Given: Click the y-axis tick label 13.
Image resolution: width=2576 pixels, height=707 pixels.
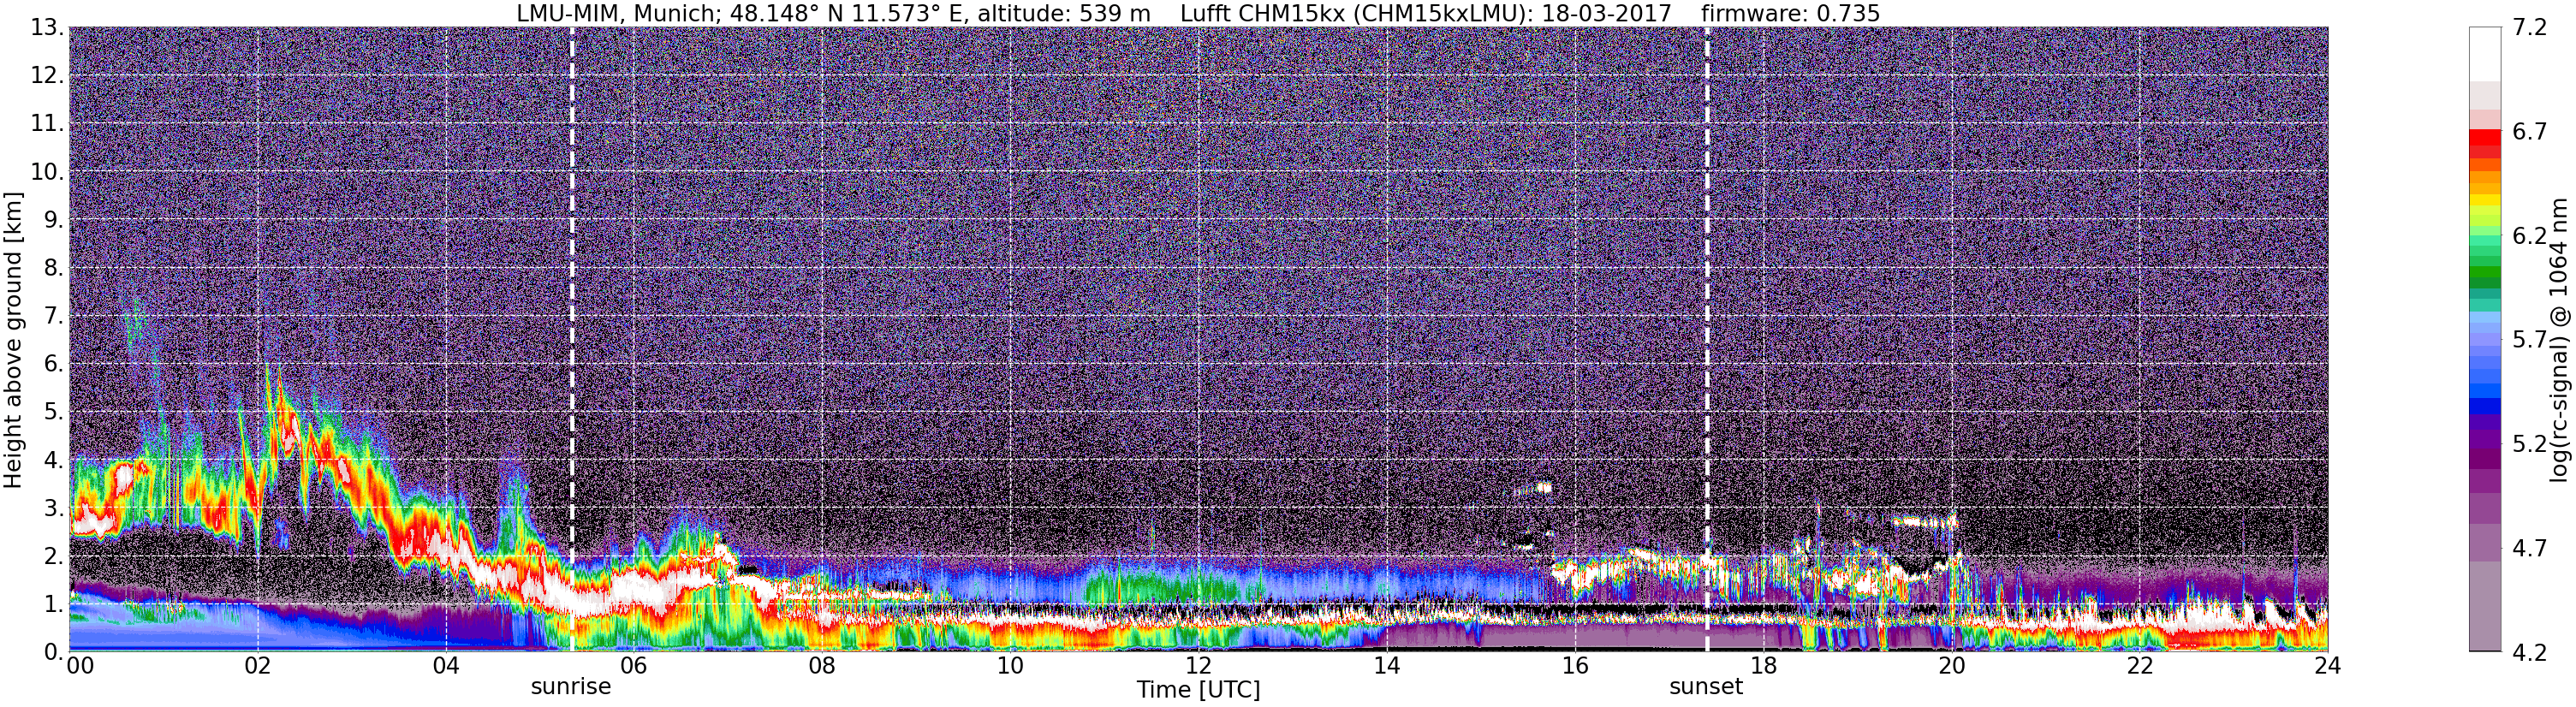Looking at the screenshot, I should (46, 28).
